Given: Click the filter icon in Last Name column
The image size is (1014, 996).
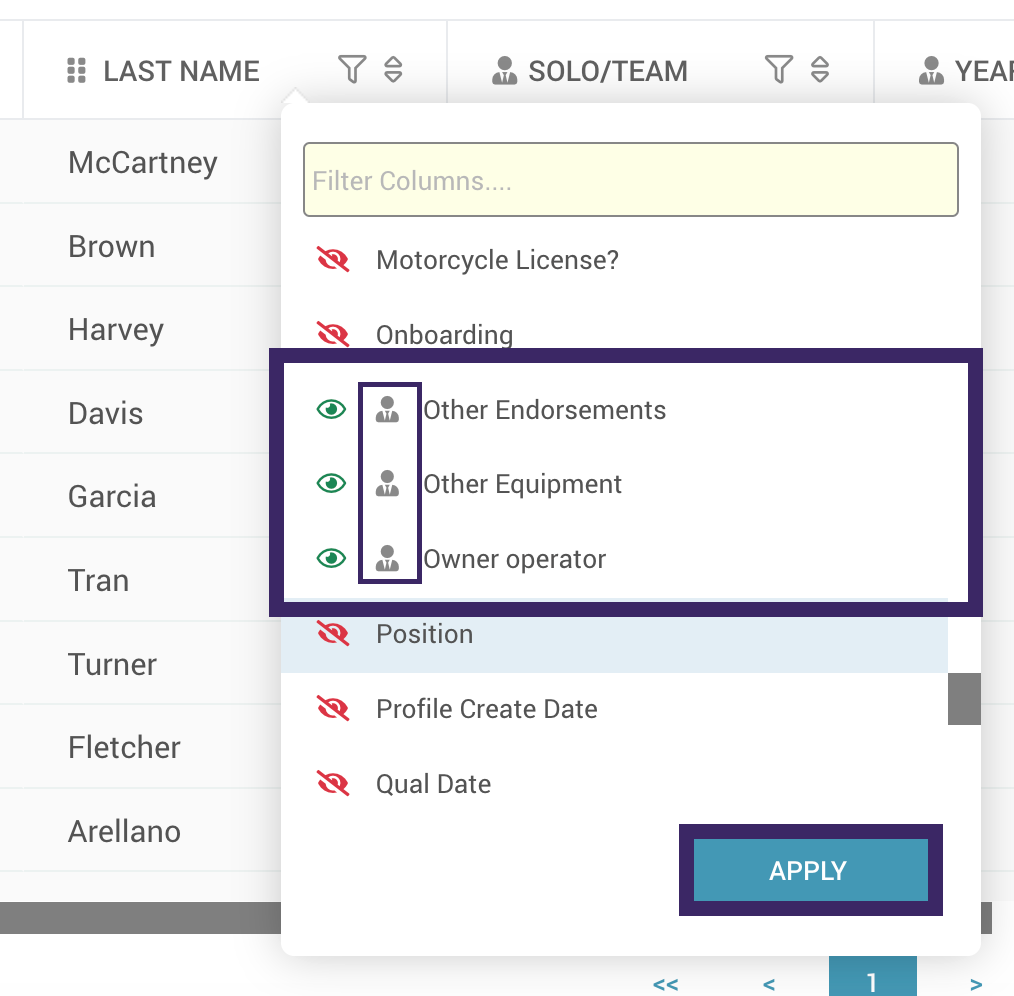Looking at the screenshot, I should click(x=351, y=70).
